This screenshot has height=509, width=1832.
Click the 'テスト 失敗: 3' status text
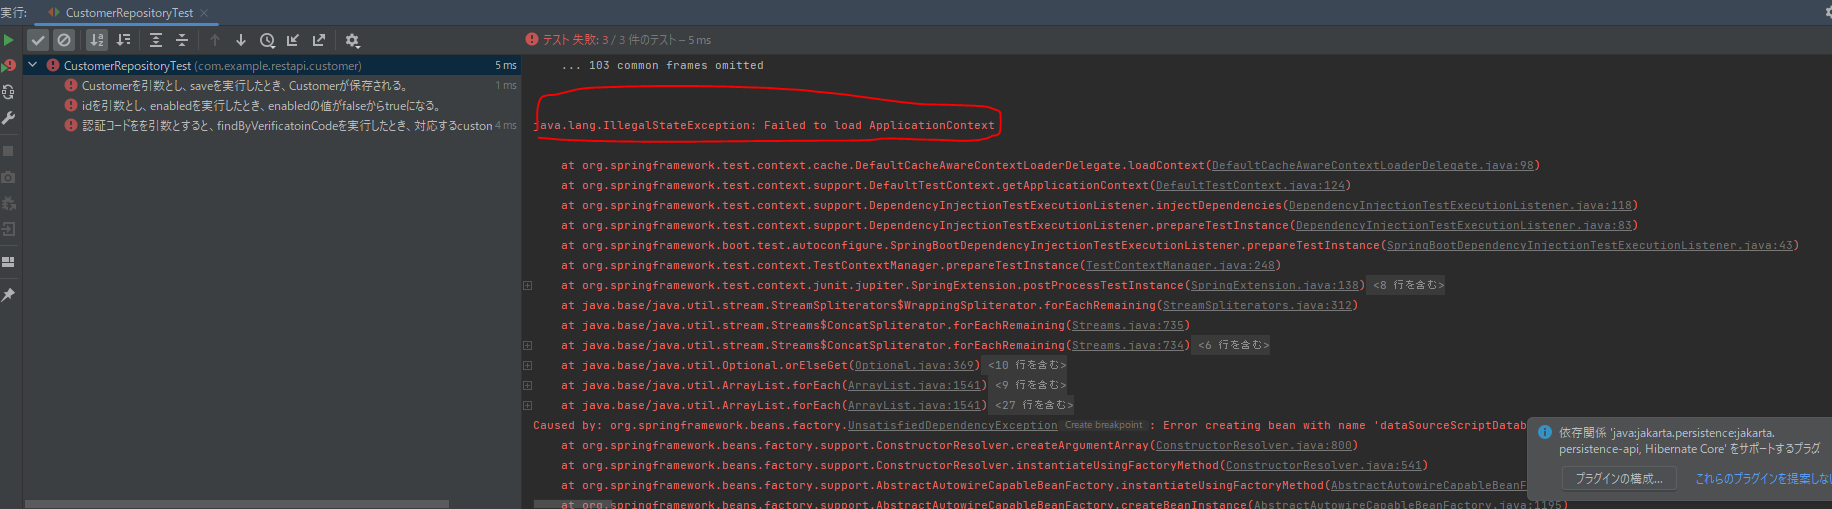coord(576,40)
